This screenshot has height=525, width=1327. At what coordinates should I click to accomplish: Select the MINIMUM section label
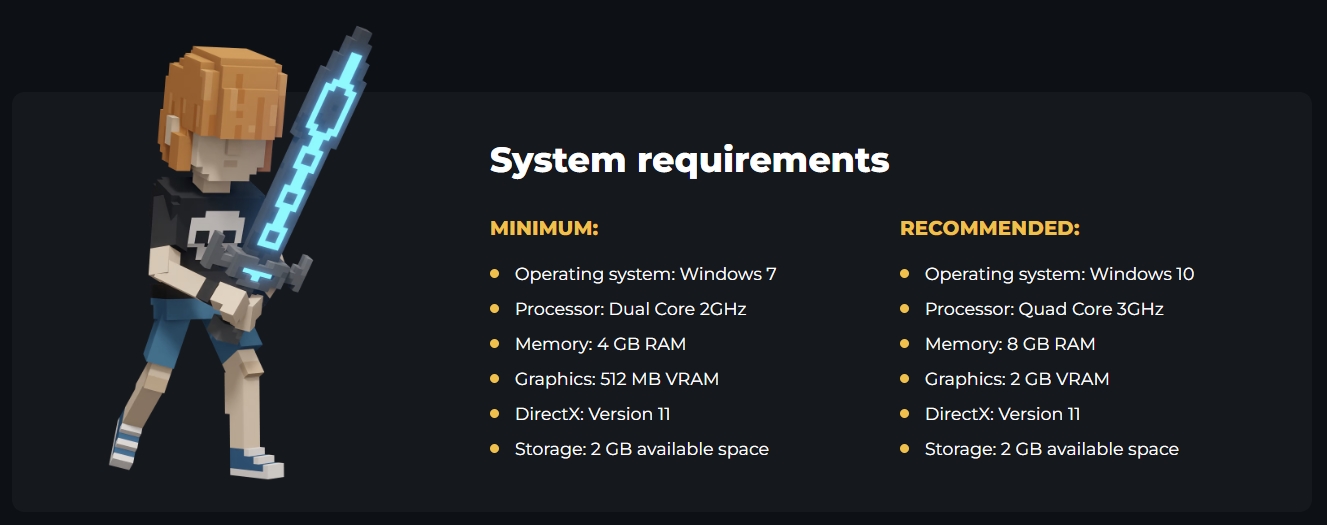pyautogui.click(x=543, y=228)
